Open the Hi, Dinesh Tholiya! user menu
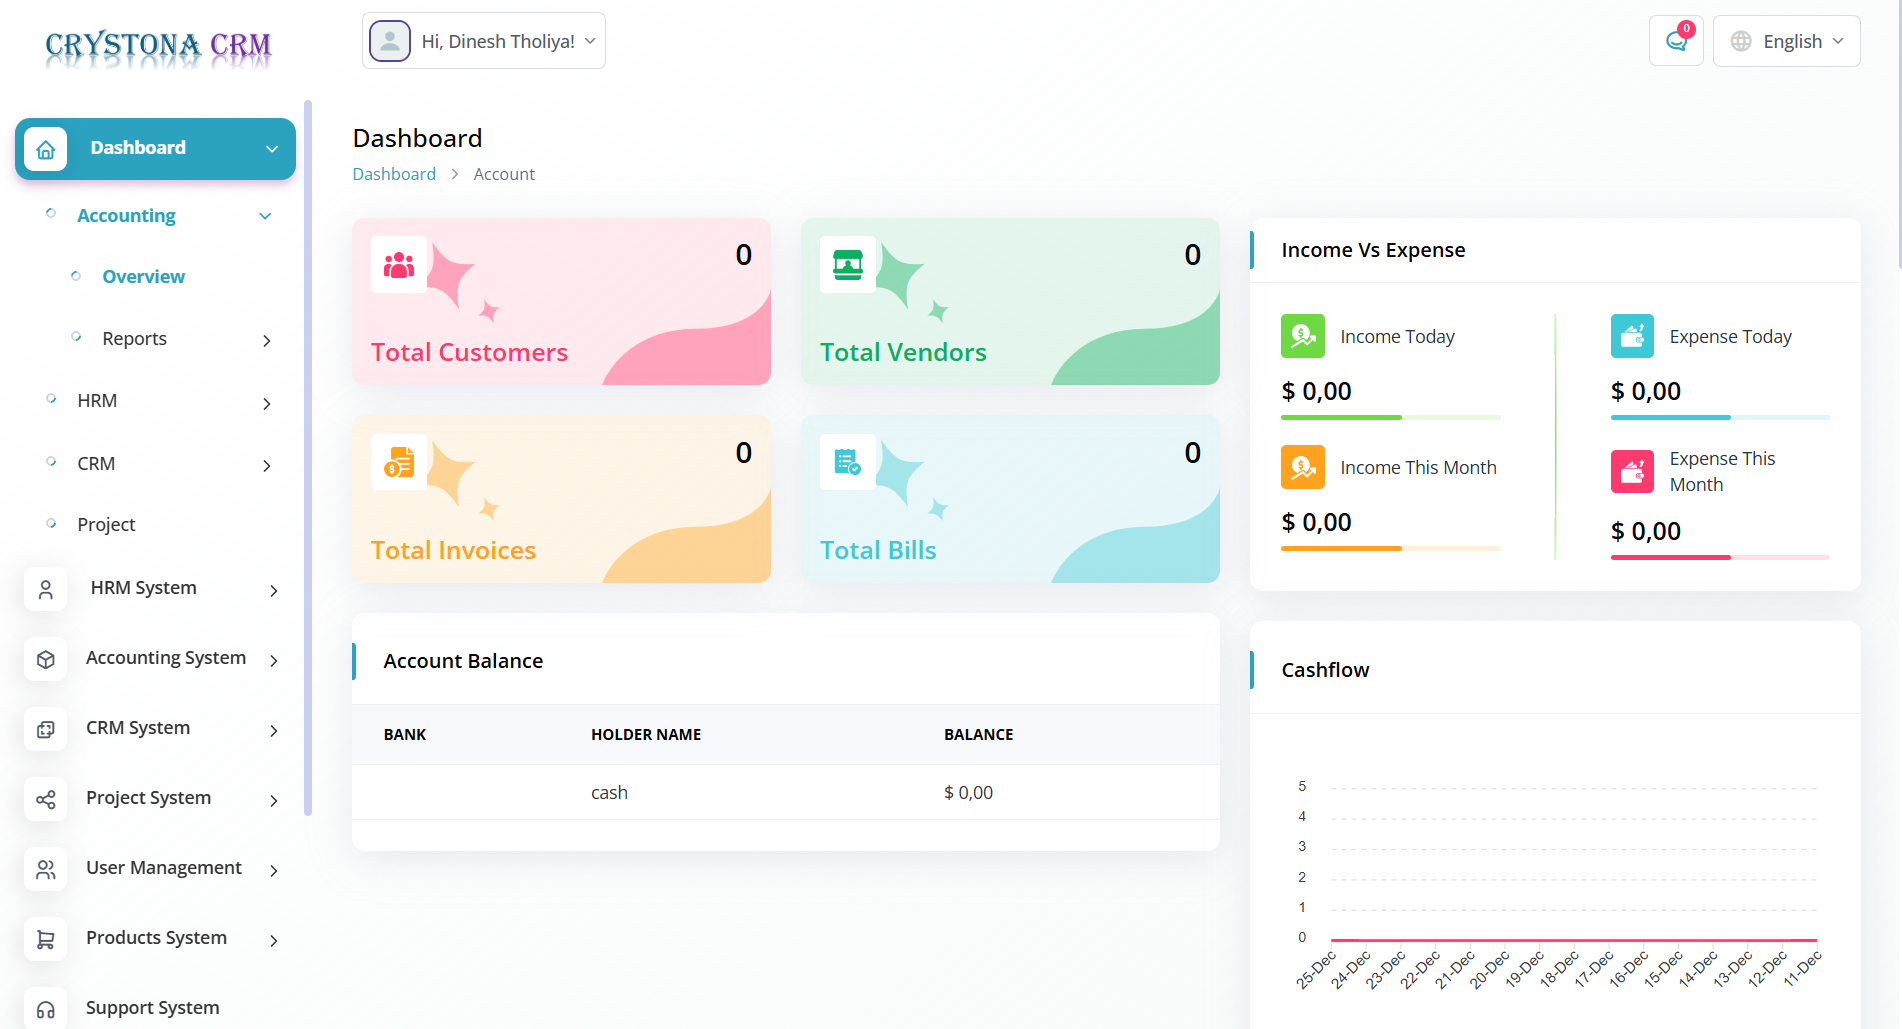Image resolution: width=1902 pixels, height=1029 pixels. coord(484,41)
